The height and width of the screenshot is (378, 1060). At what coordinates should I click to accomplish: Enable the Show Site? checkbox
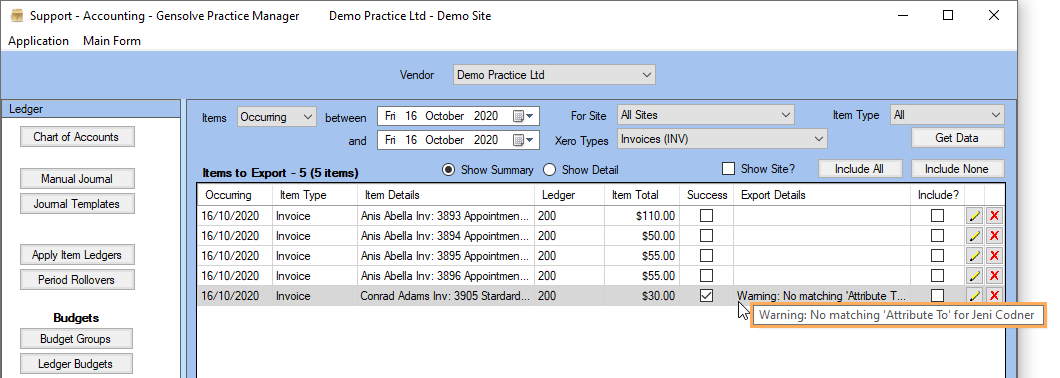(728, 169)
